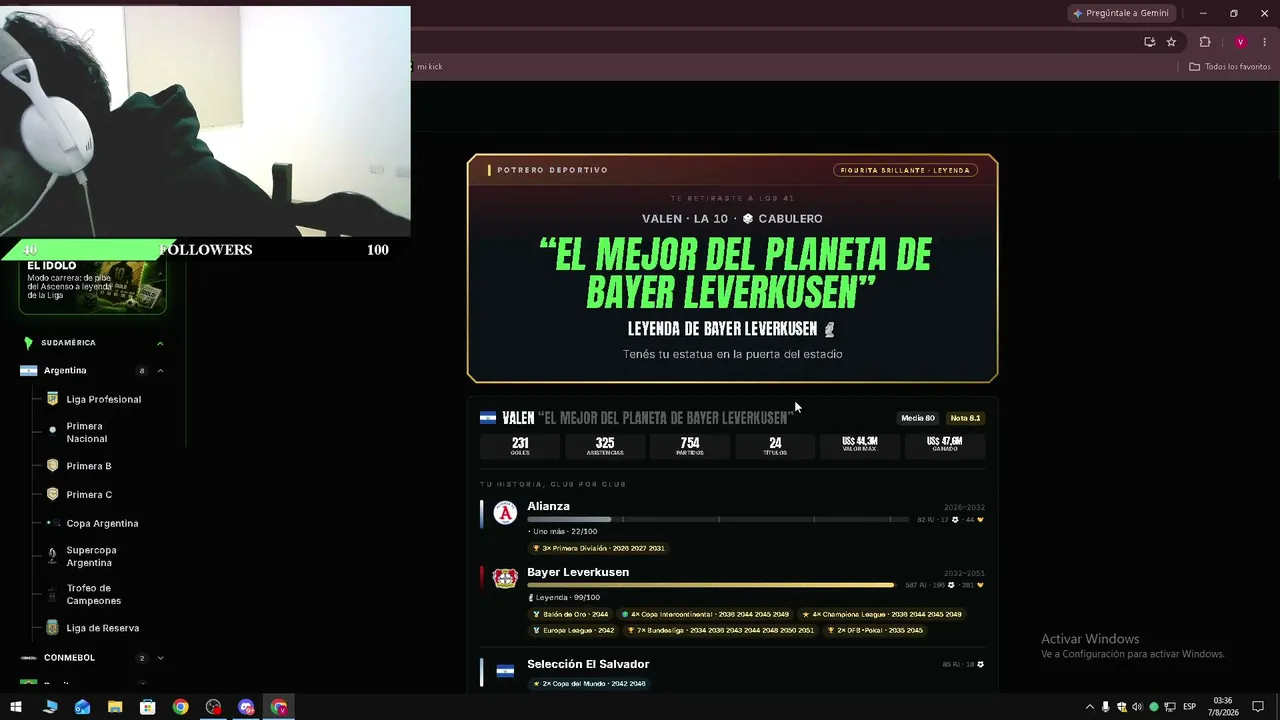Image resolution: width=1280 pixels, height=720 pixels.
Task: Select the Primera B badge icon
Action: (53, 466)
